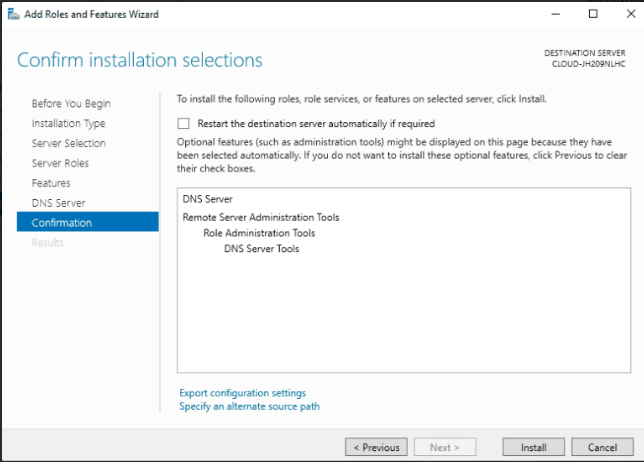Click the Add Roles wizard title bar icon
Screen dimensions: 644x462
pyautogui.click(x=13, y=14)
